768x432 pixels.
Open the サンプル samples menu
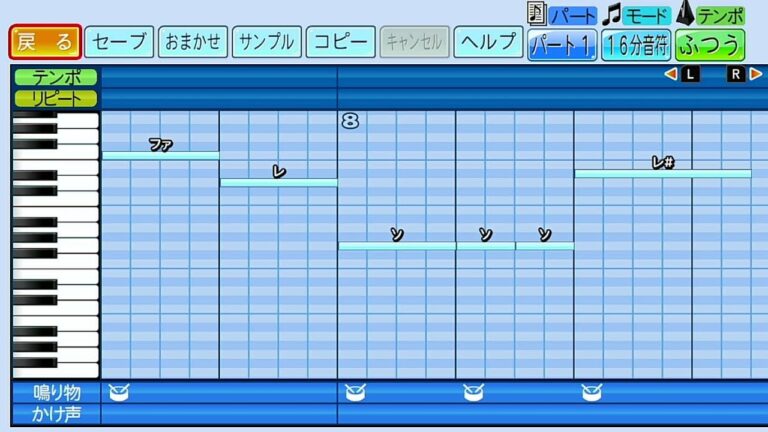tap(267, 42)
